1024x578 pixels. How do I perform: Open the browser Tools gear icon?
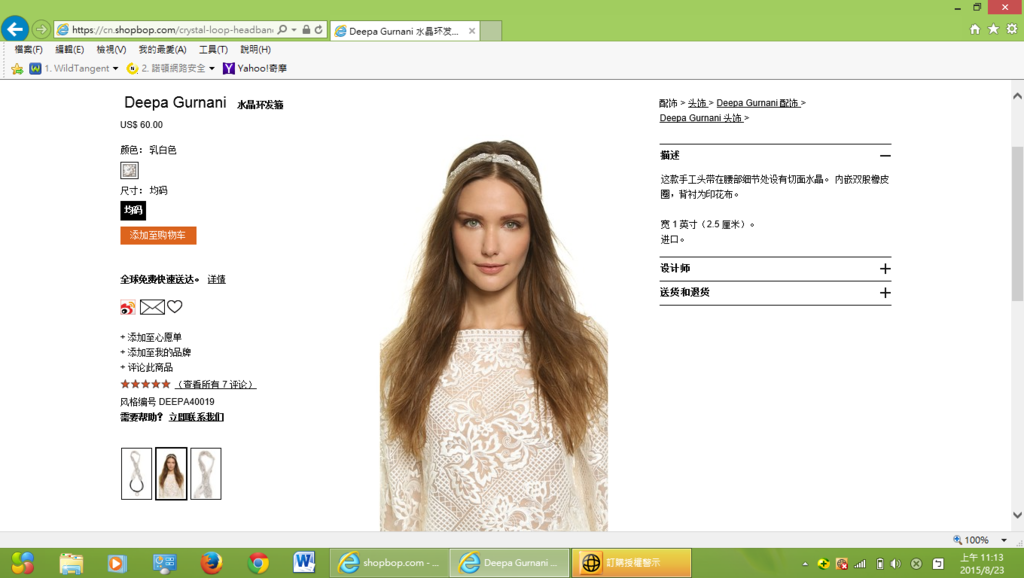coord(1012,29)
